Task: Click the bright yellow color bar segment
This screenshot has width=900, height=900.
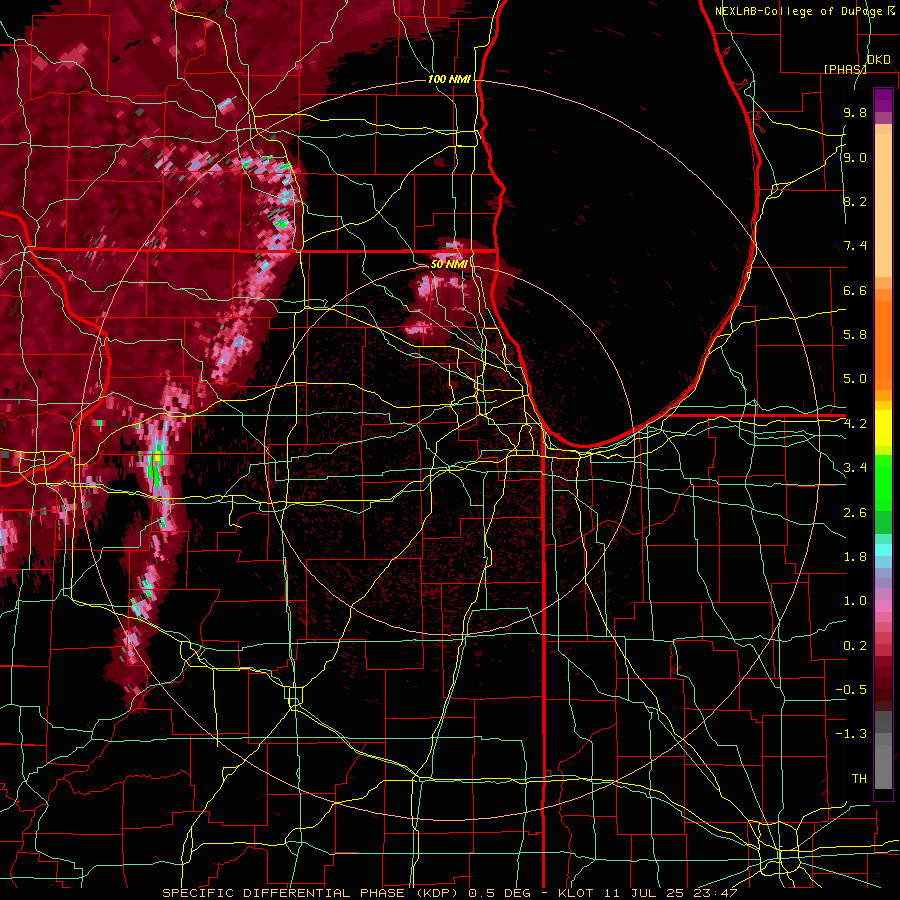Action: 883,428
